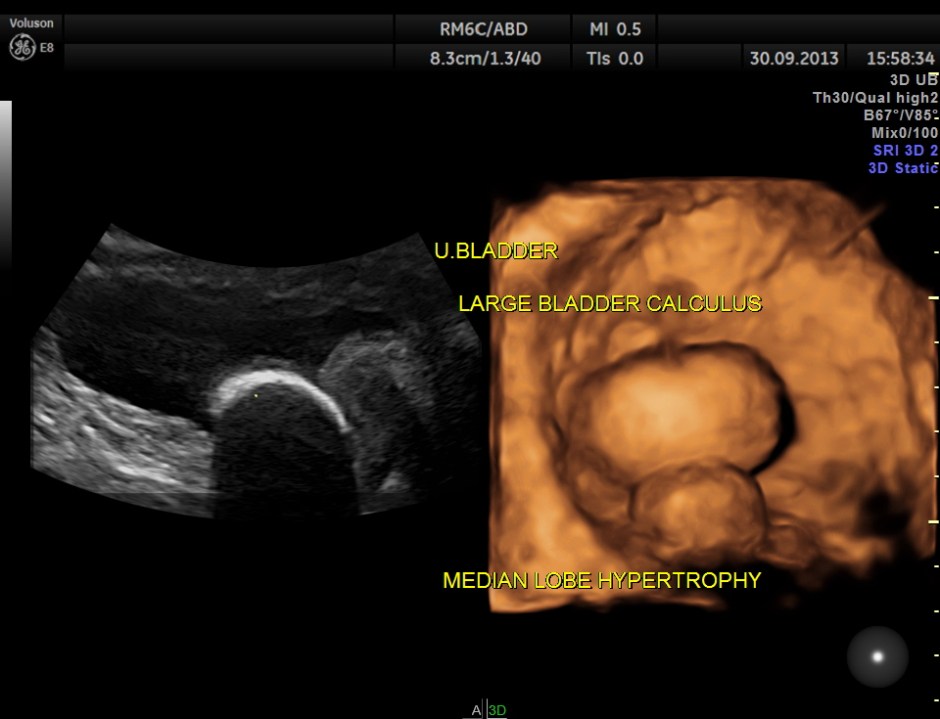940x719 pixels.
Task: Click the 8.3cm/1.3/40 depth field
Action: [485, 58]
